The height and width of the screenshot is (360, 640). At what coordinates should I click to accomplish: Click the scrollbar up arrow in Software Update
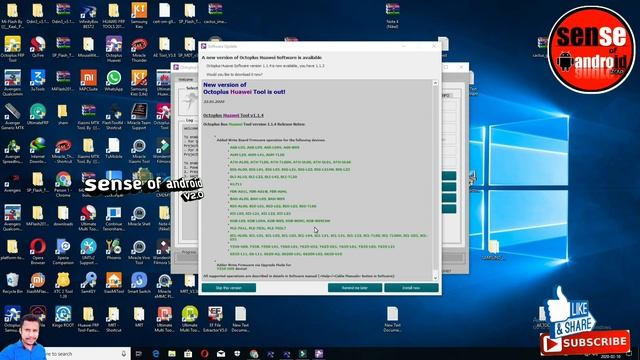pyautogui.click(x=435, y=83)
